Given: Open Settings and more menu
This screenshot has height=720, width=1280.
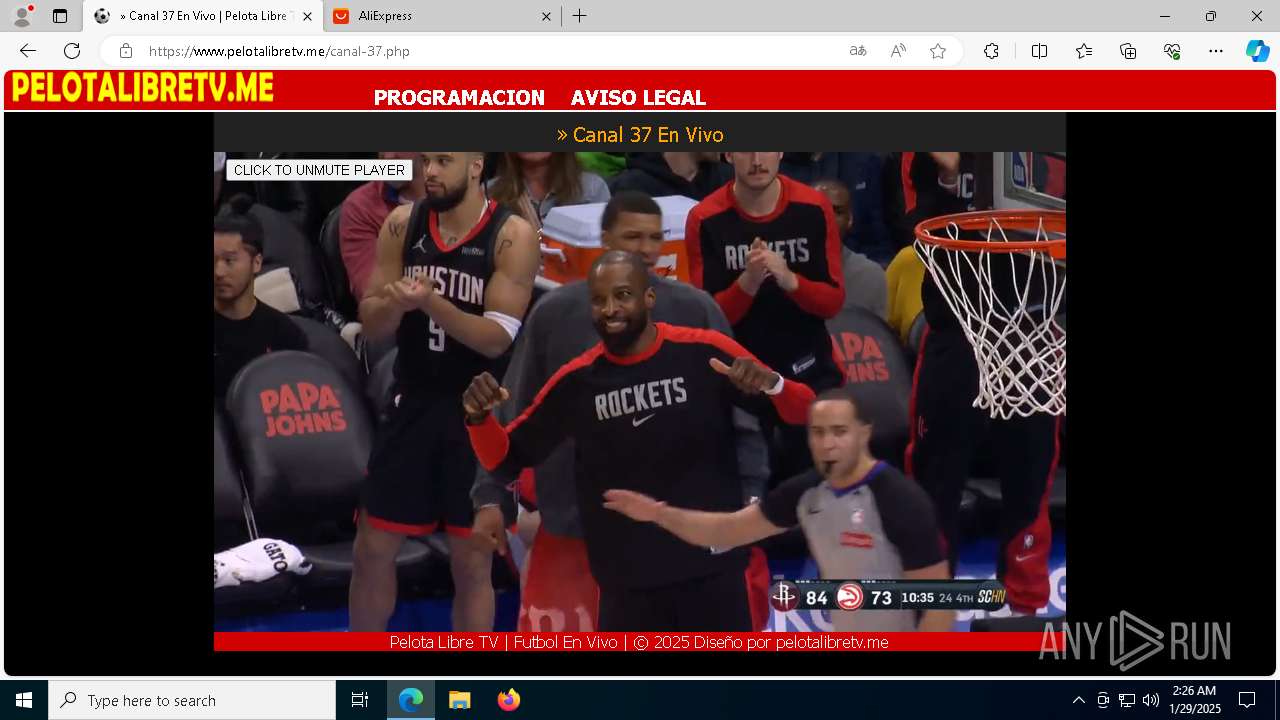Looking at the screenshot, I should coord(1216,51).
